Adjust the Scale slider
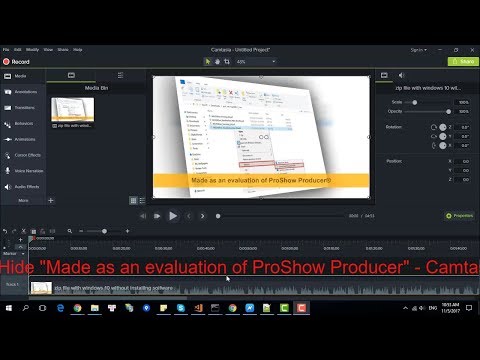Screen dimensions: 480x360 [415, 102]
